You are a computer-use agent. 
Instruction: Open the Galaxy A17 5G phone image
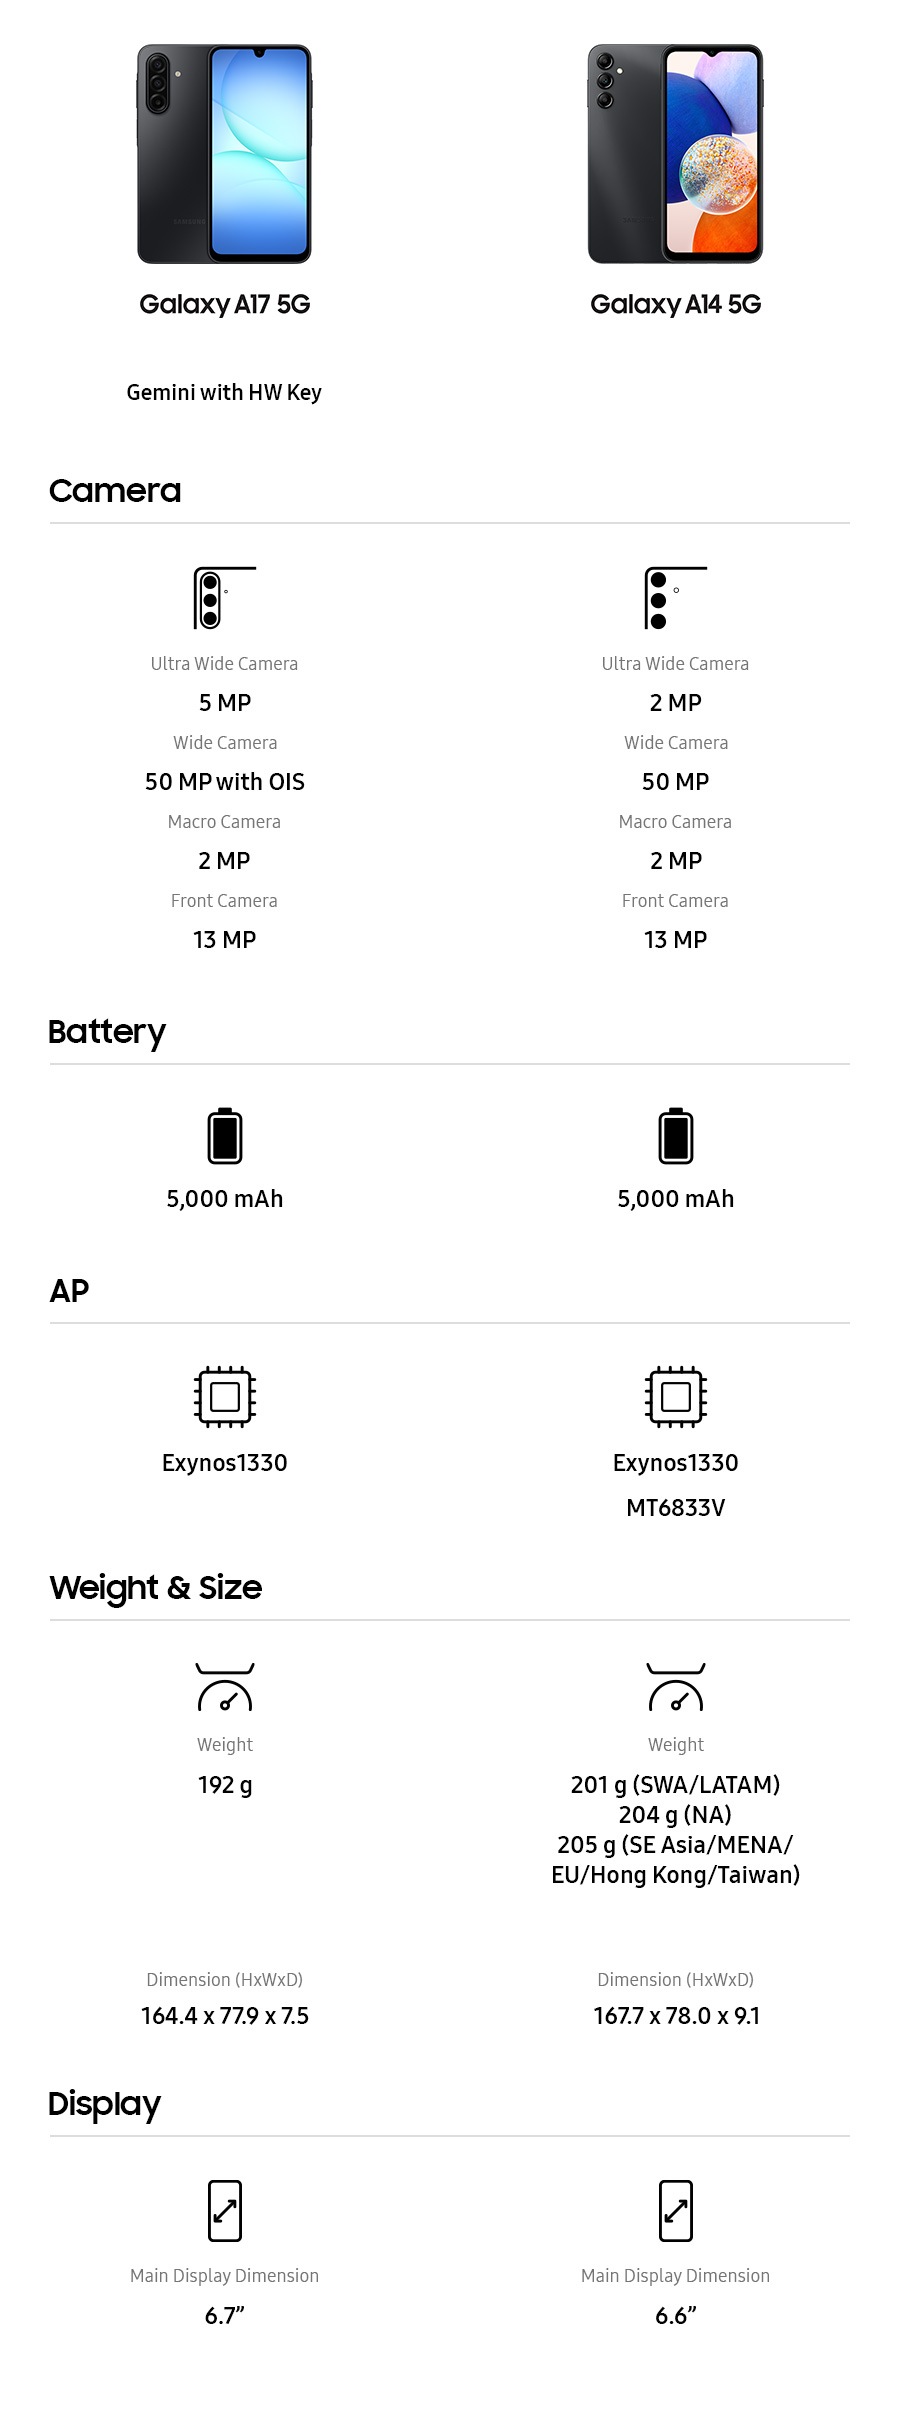point(225,154)
